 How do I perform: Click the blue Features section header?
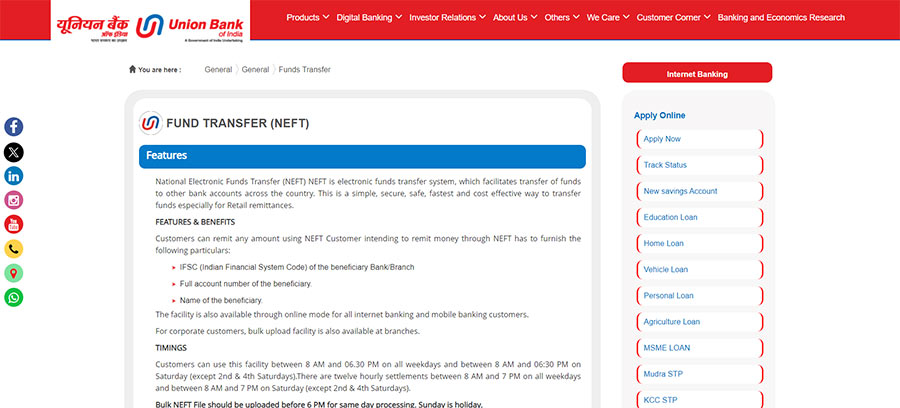pos(362,156)
